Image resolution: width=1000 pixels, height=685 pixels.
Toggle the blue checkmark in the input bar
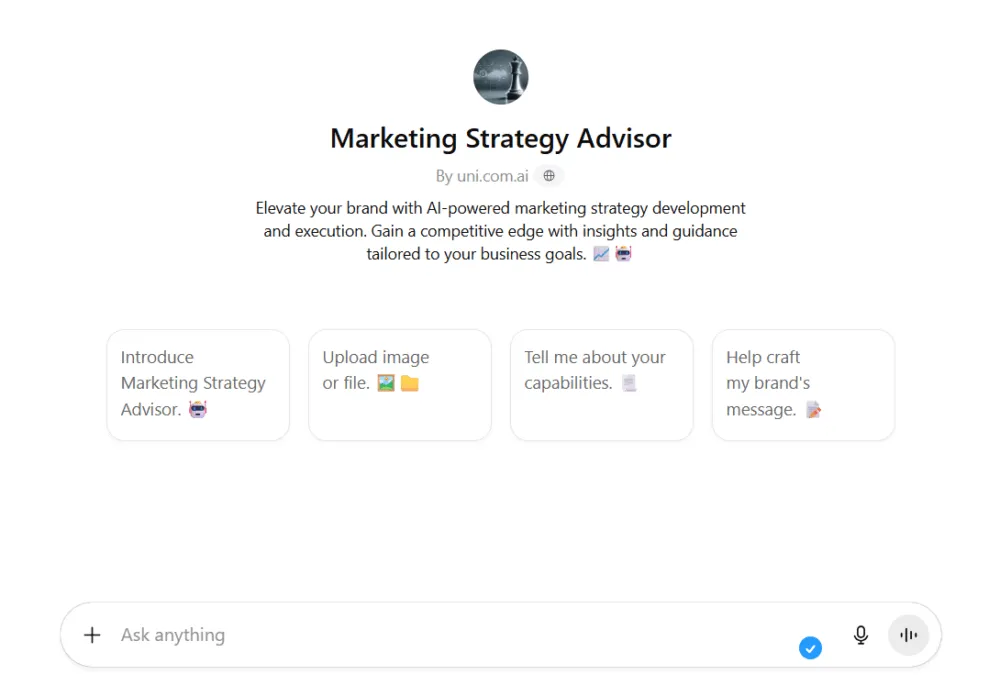pos(811,648)
